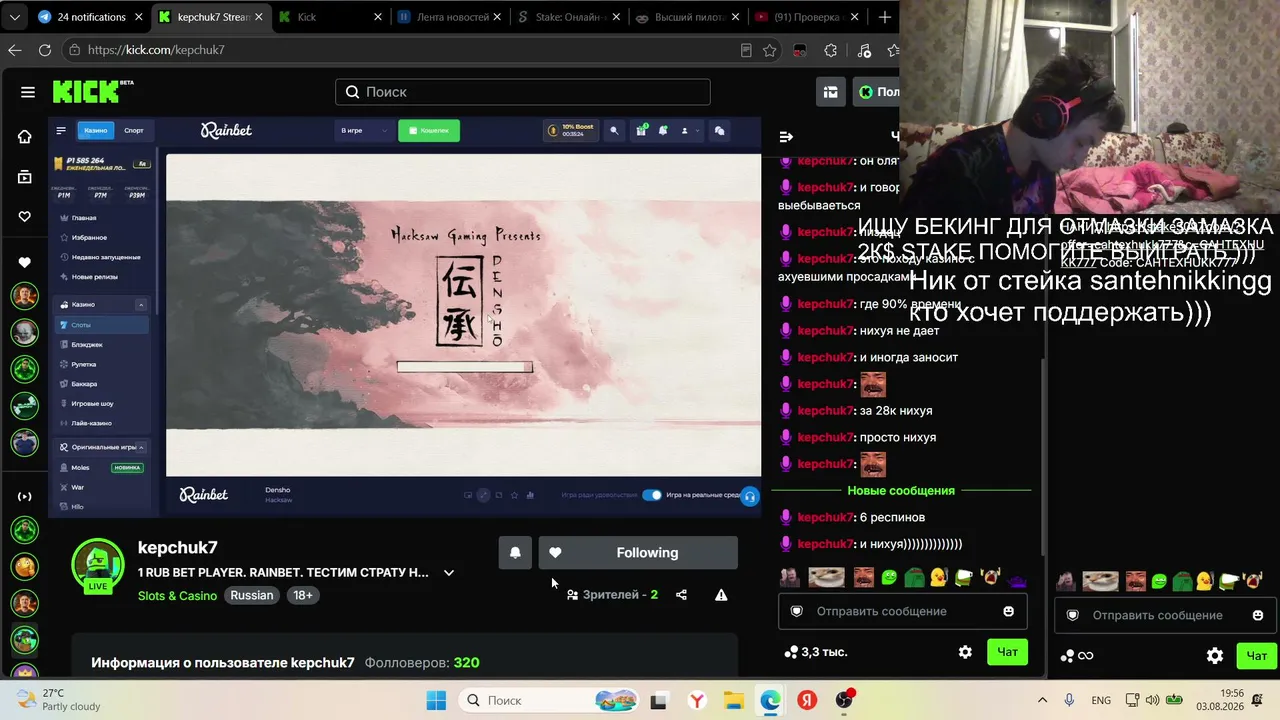Click kepchuk7 channel avatar
Viewport: 1280px width, 720px height.
tap(97, 567)
